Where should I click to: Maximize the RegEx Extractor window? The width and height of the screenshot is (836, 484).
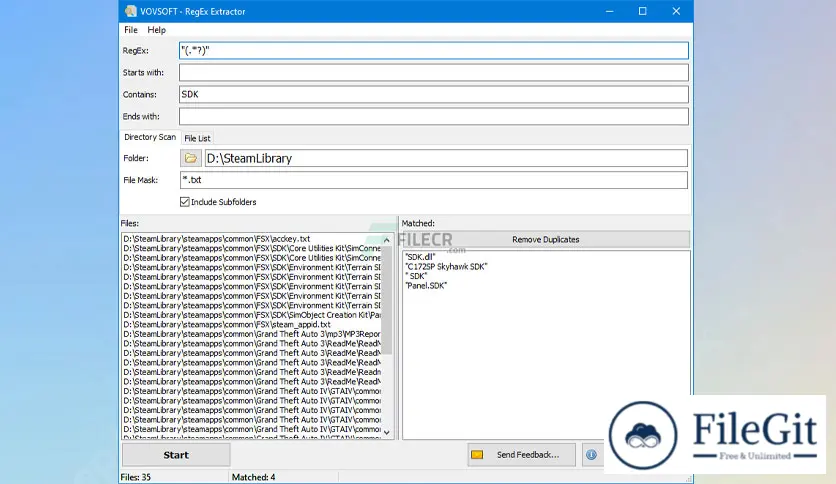coord(642,11)
